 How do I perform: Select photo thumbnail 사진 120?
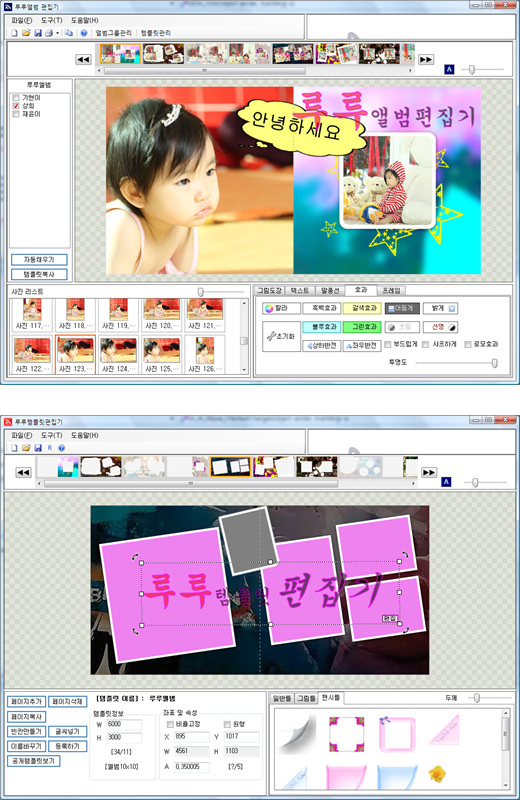coord(162,314)
